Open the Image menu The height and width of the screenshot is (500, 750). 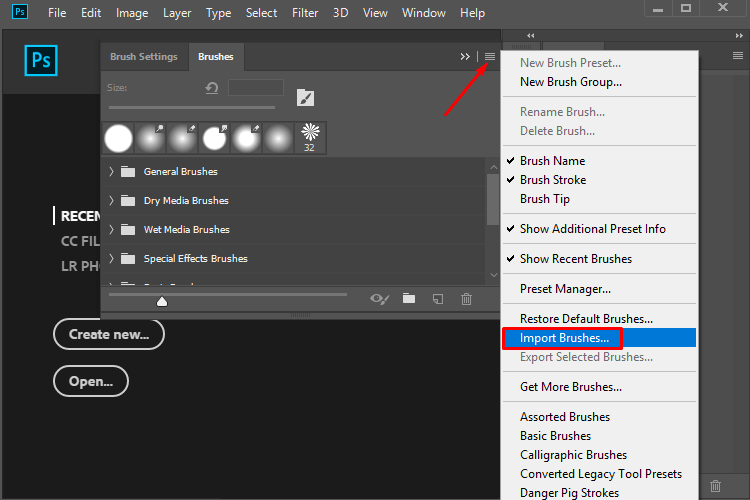(x=132, y=13)
